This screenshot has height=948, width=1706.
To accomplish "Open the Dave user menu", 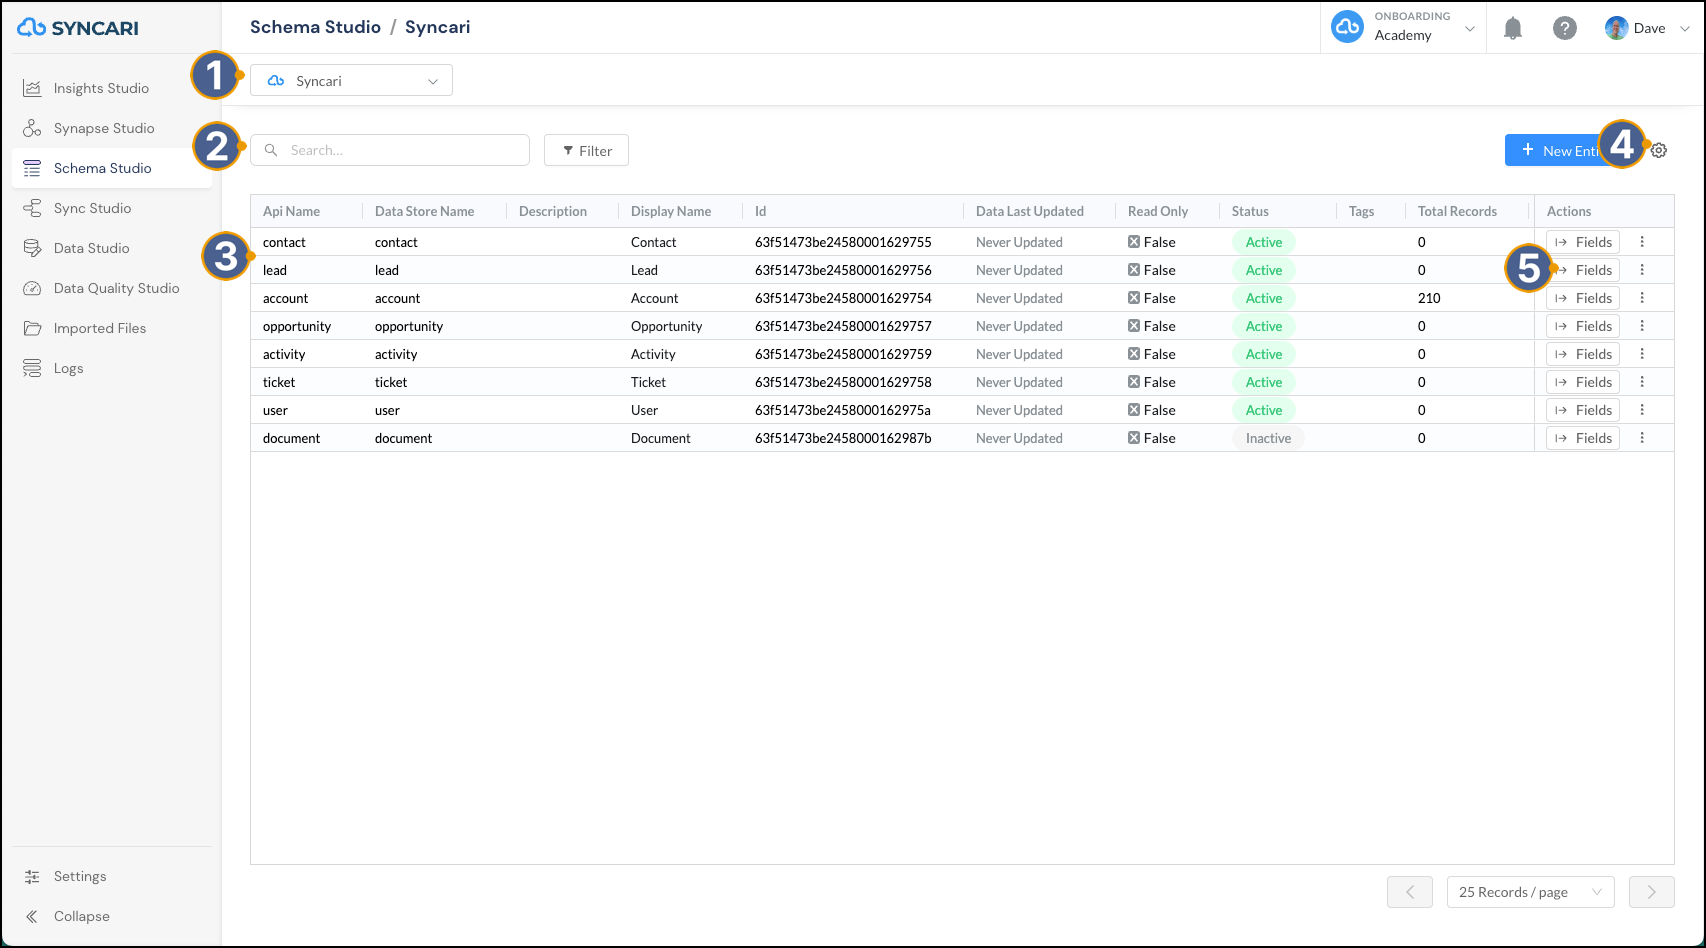I will pyautogui.click(x=1647, y=28).
